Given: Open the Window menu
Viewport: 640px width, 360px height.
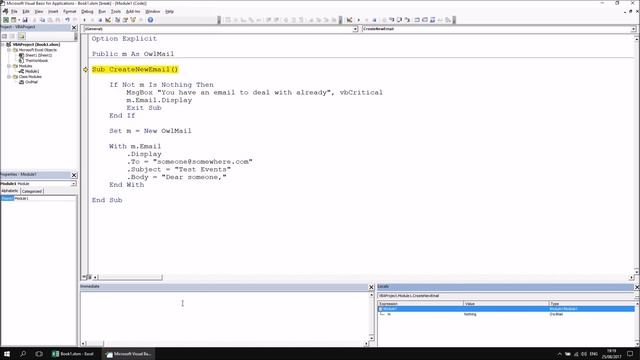Looking at the screenshot, I should [x=153, y=11].
